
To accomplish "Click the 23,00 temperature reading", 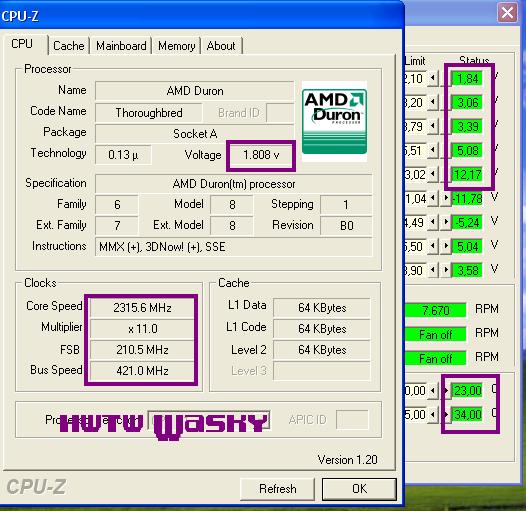I will tap(467, 391).
